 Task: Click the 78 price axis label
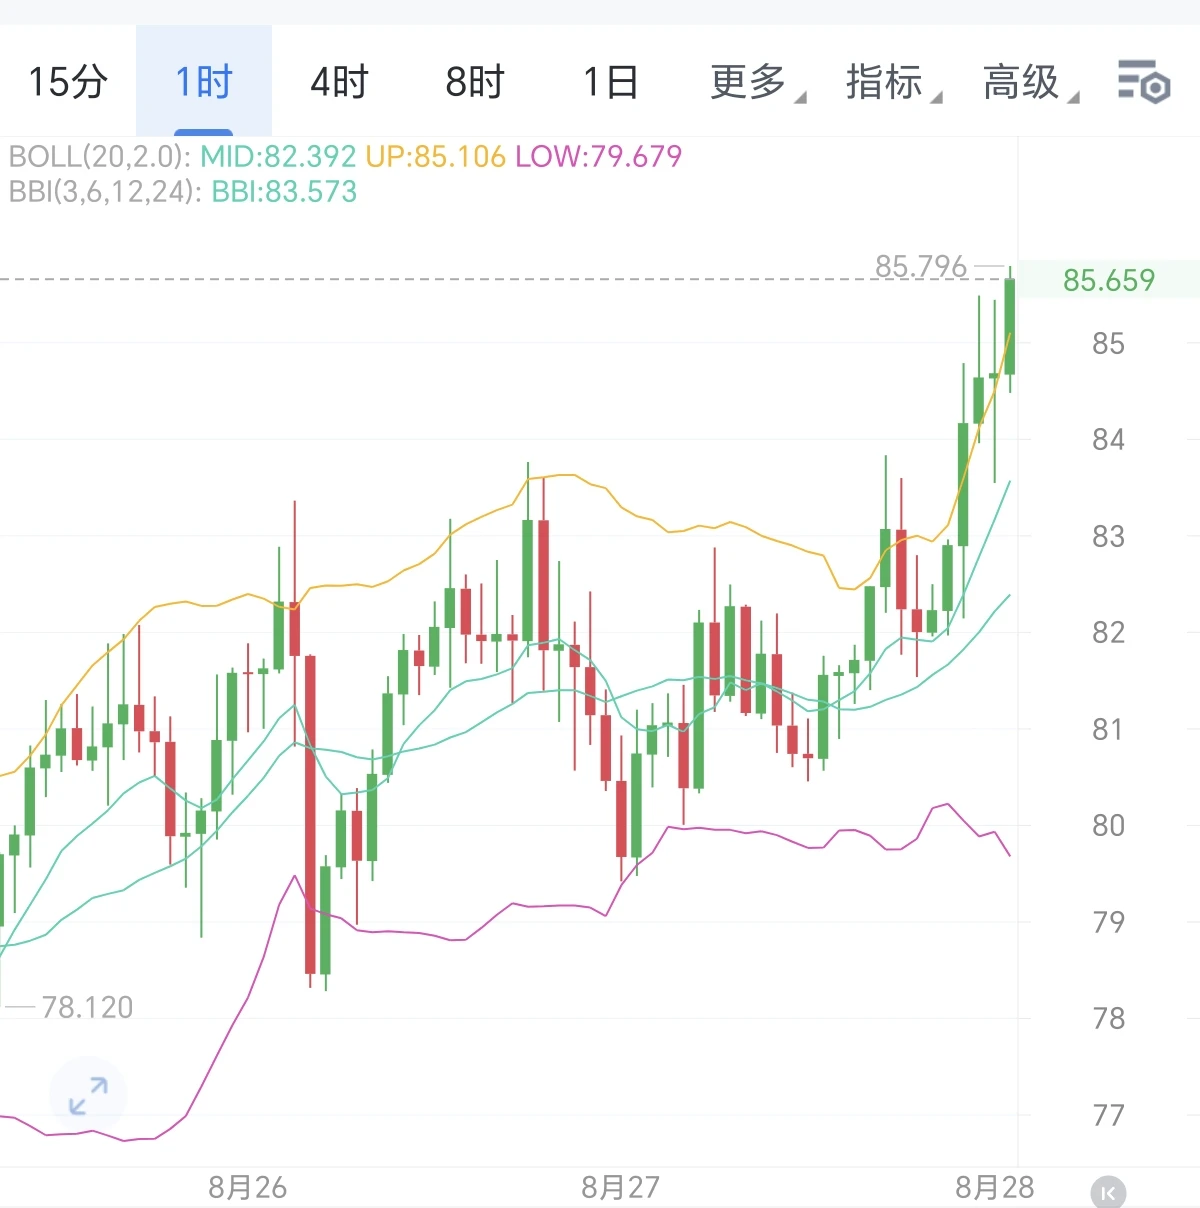(1108, 1019)
